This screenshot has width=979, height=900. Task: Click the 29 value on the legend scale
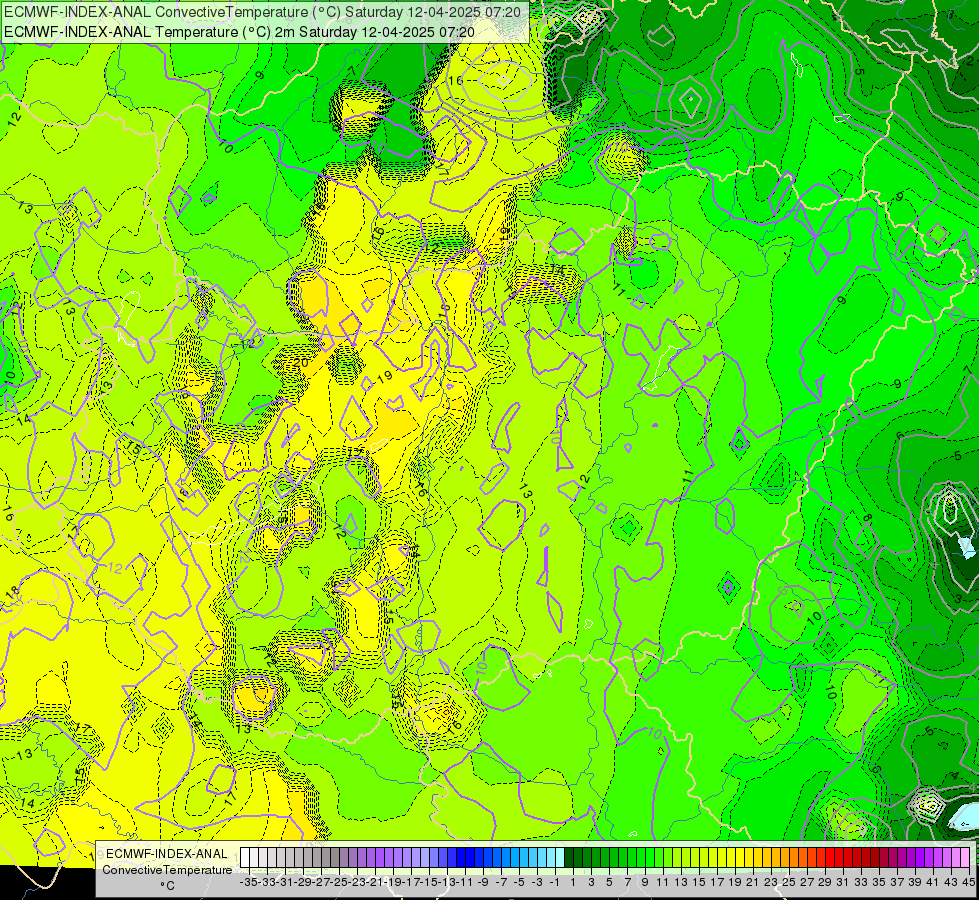click(x=825, y=882)
